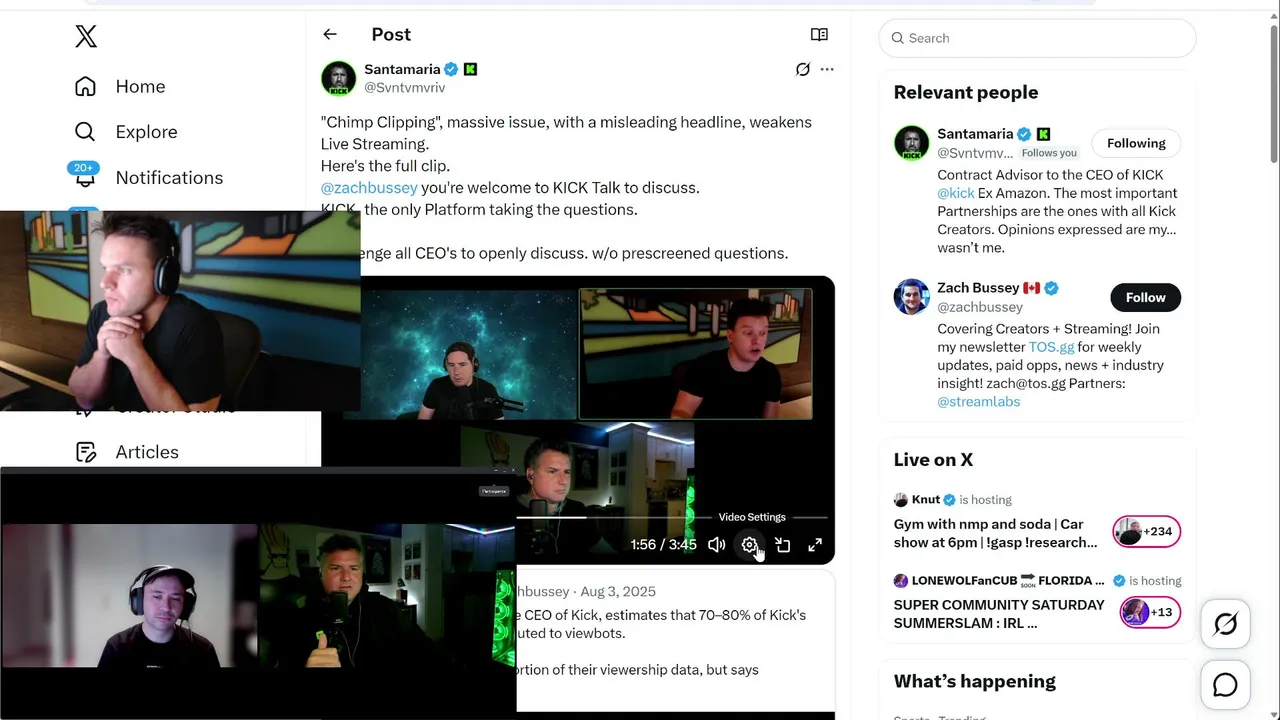Click the Following button for Santamaria

[x=1136, y=143]
